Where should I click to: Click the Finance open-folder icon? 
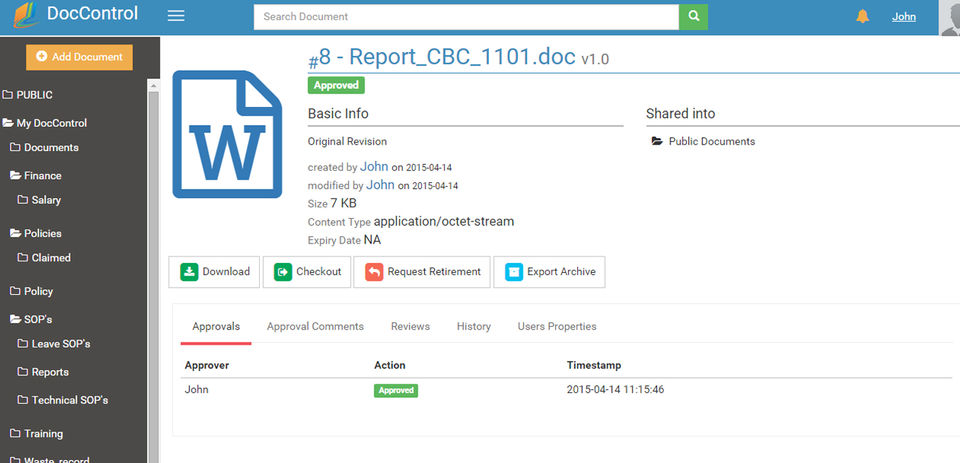click(15, 176)
